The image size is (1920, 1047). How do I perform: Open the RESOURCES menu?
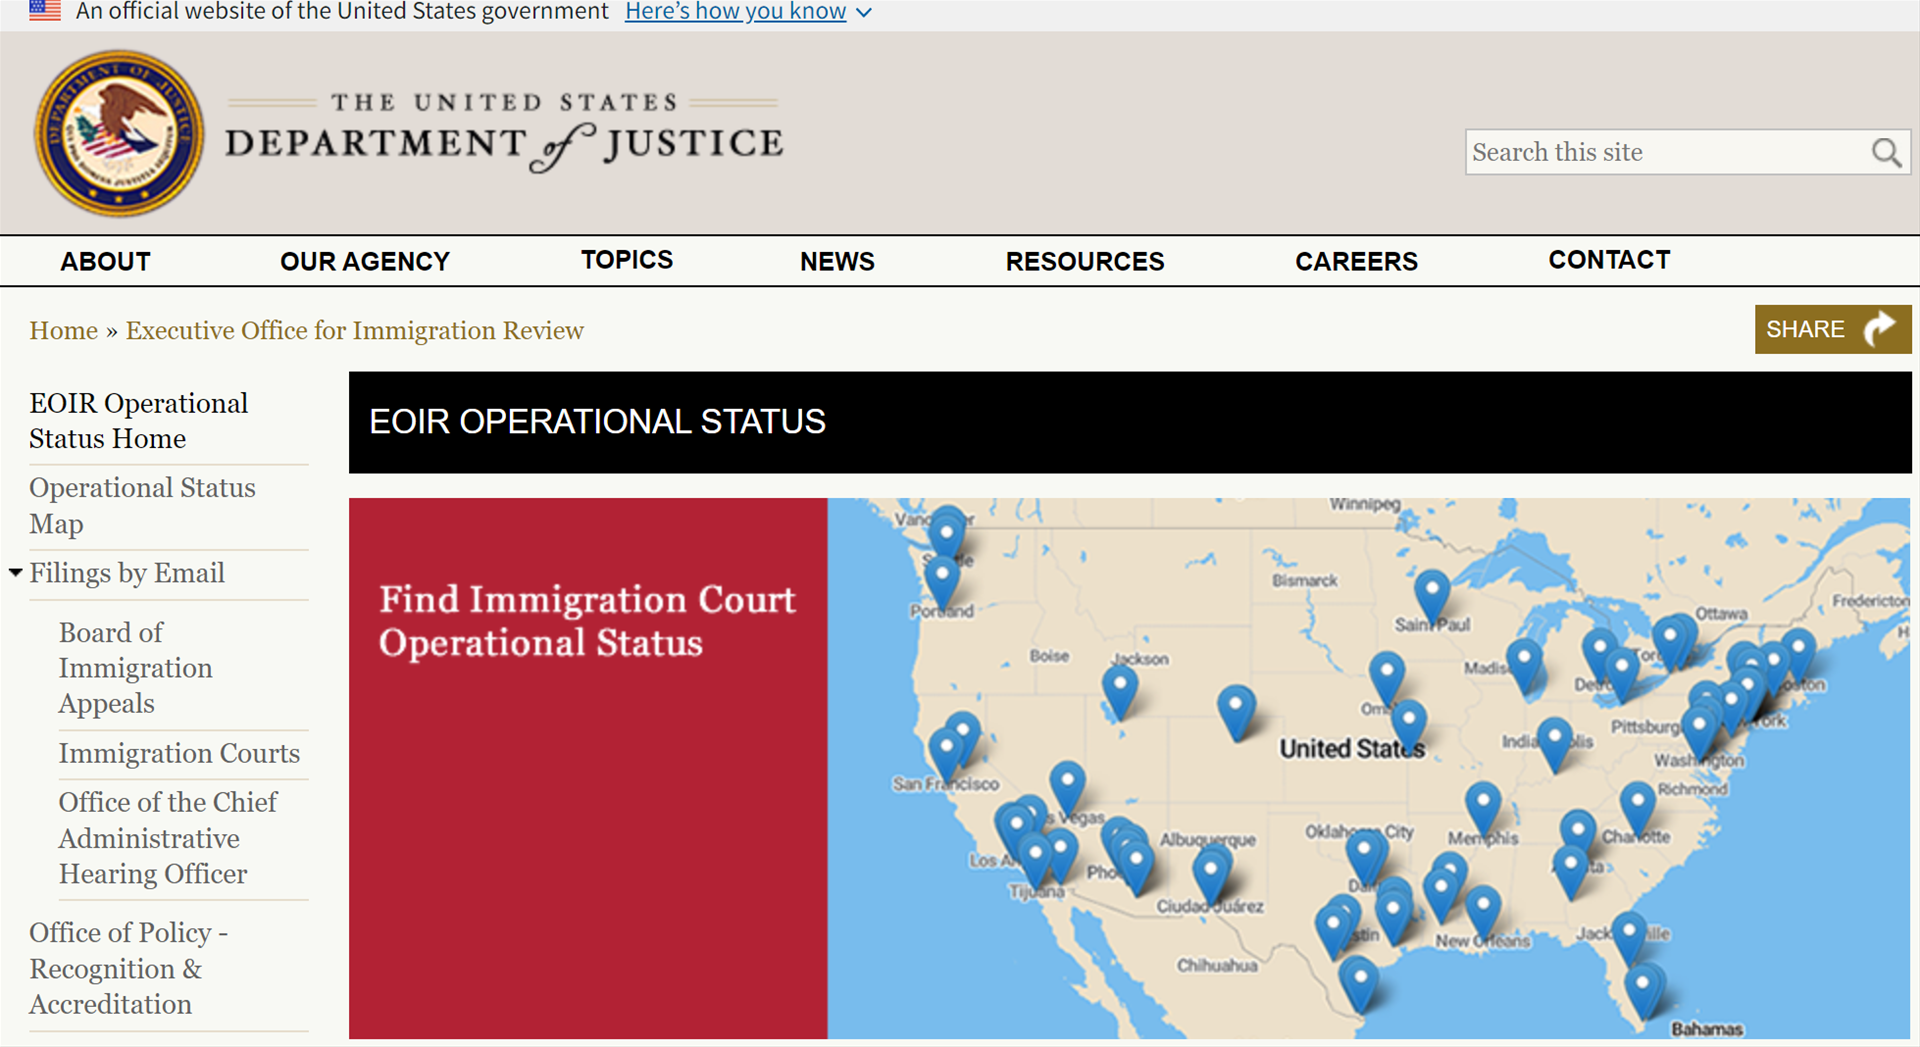pyautogui.click(x=1085, y=261)
